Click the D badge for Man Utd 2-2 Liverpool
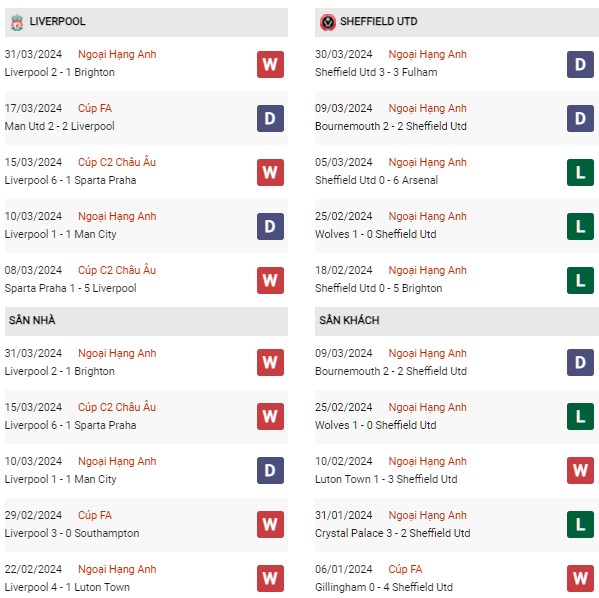This screenshot has width=599, height=598. (x=270, y=118)
